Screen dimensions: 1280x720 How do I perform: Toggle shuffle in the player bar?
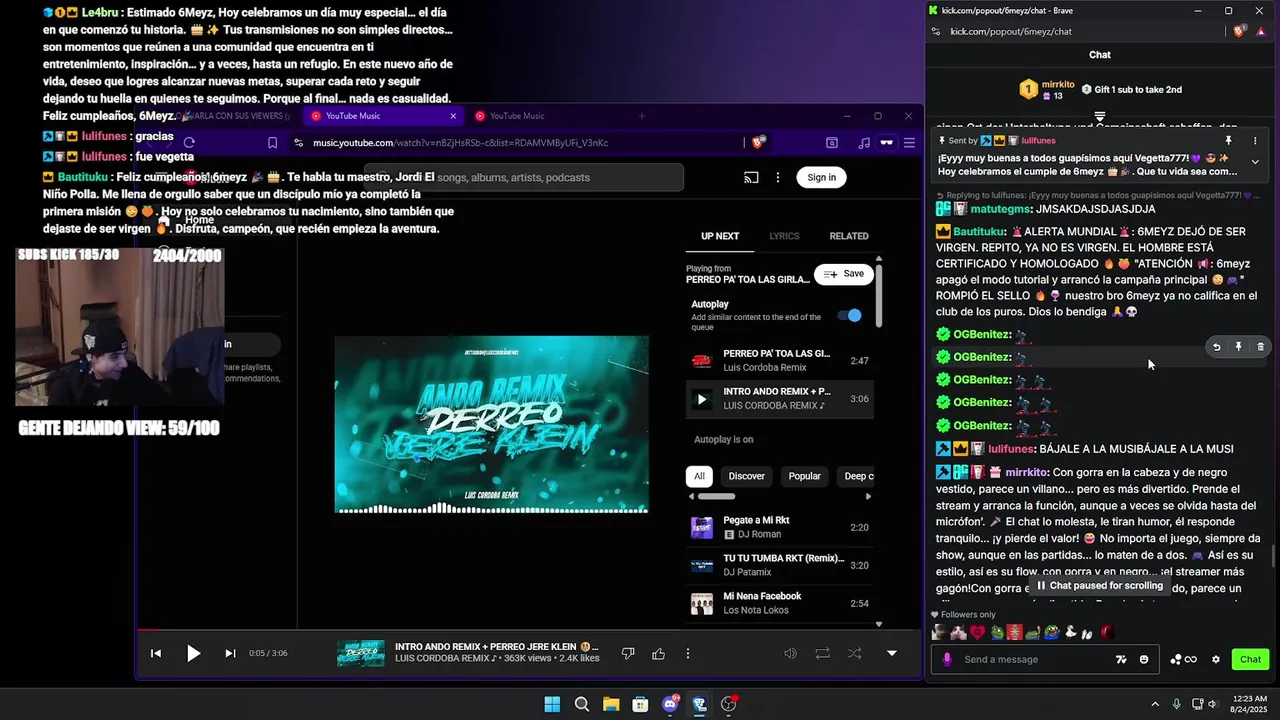pyautogui.click(x=855, y=653)
